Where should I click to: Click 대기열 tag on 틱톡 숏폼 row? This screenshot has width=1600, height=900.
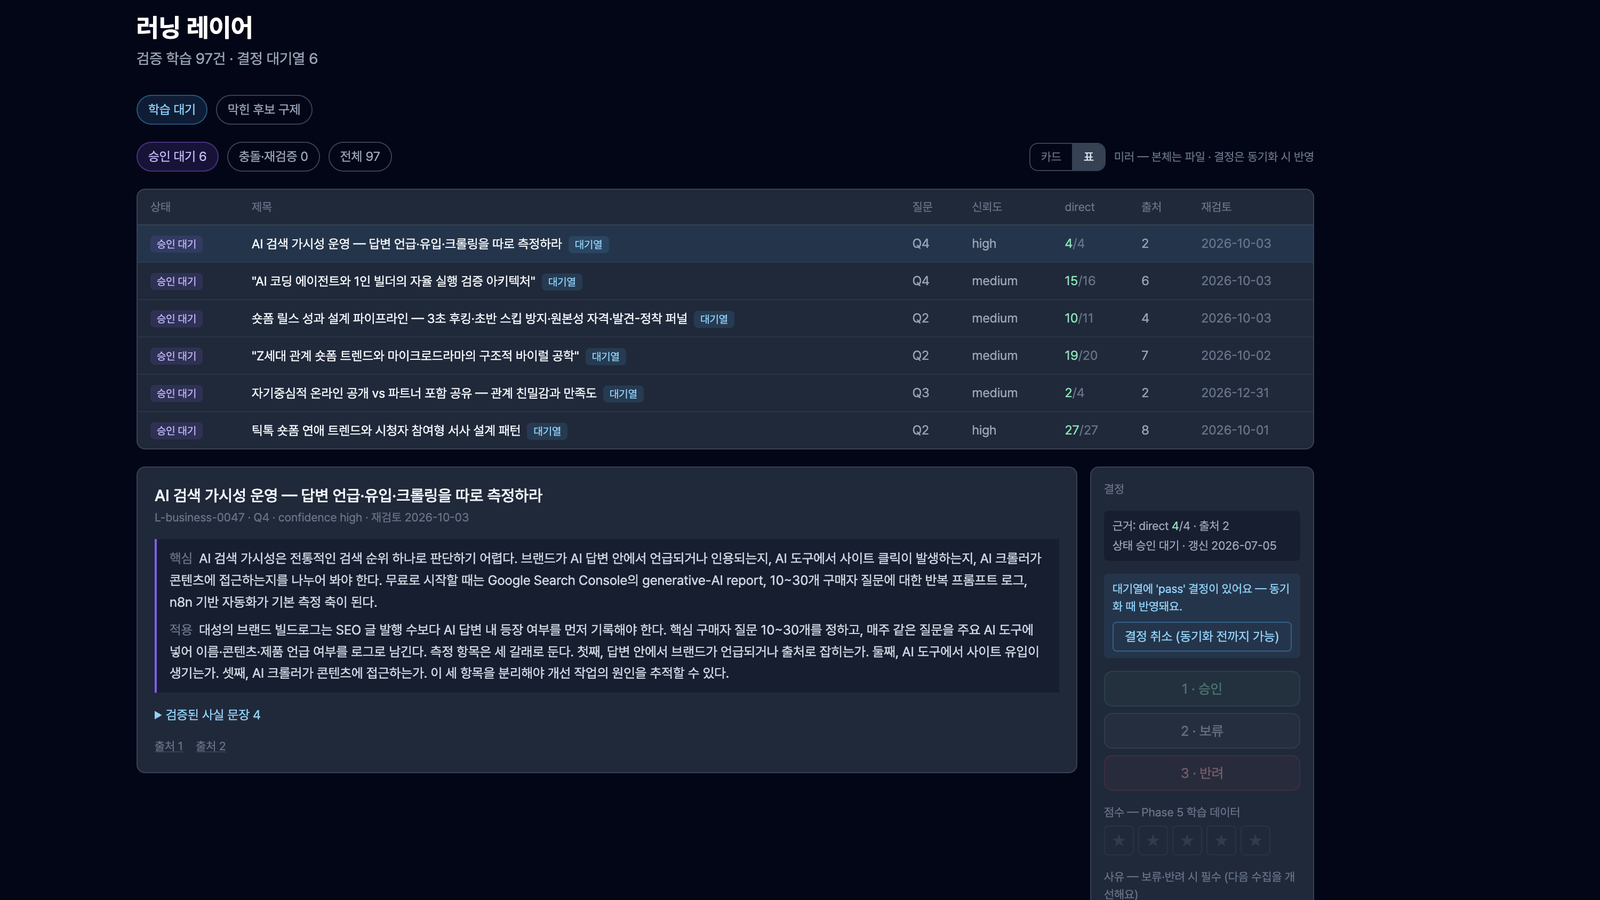click(547, 431)
